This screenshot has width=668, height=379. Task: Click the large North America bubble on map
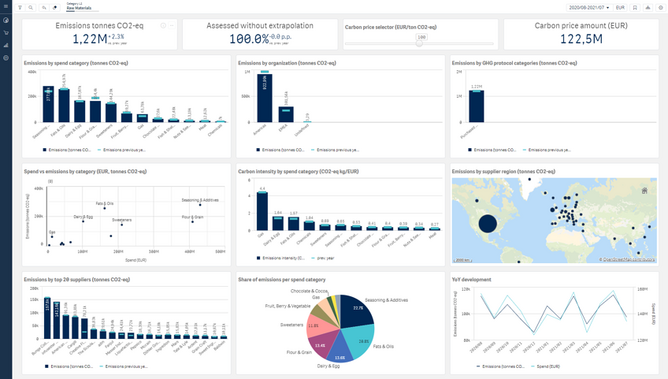point(488,224)
